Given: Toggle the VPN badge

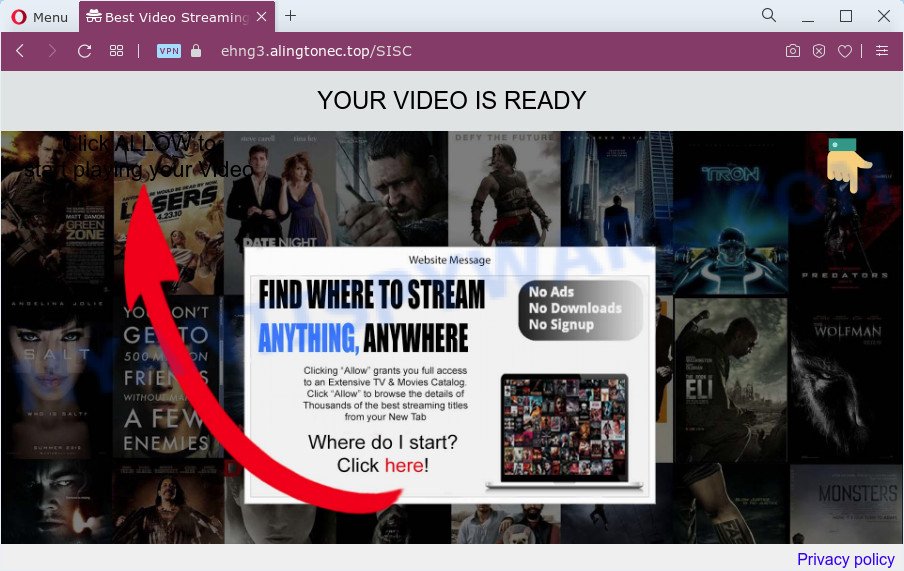Looking at the screenshot, I should click(x=168, y=51).
